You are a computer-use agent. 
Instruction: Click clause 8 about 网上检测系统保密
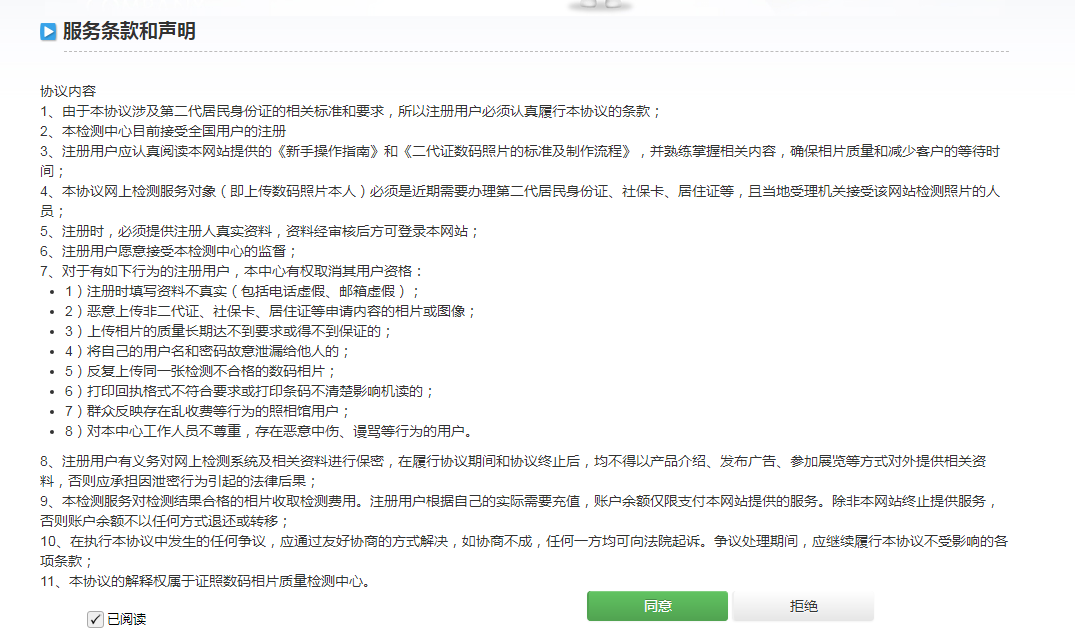pyautogui.click(x=514, y=471)
